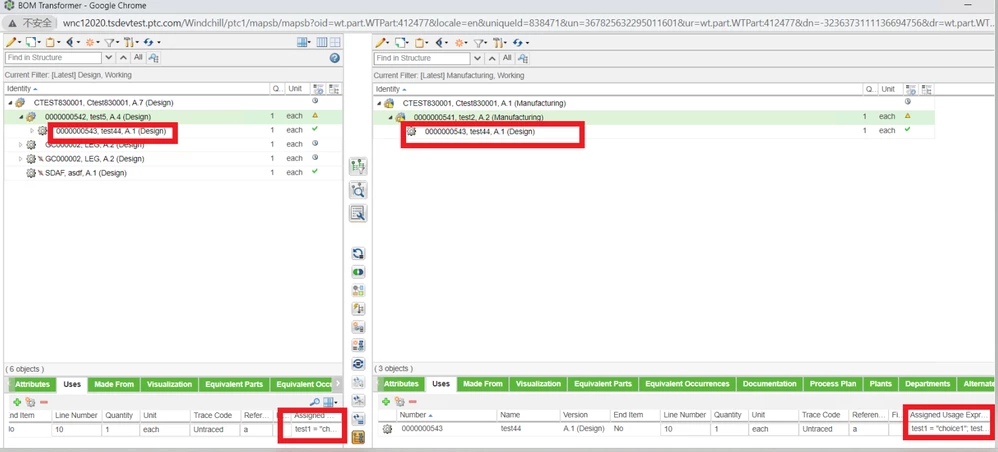Screen dimensions: 998x452
Task: Open the tools wrench menu in right pane
Action: coord(500,42)
